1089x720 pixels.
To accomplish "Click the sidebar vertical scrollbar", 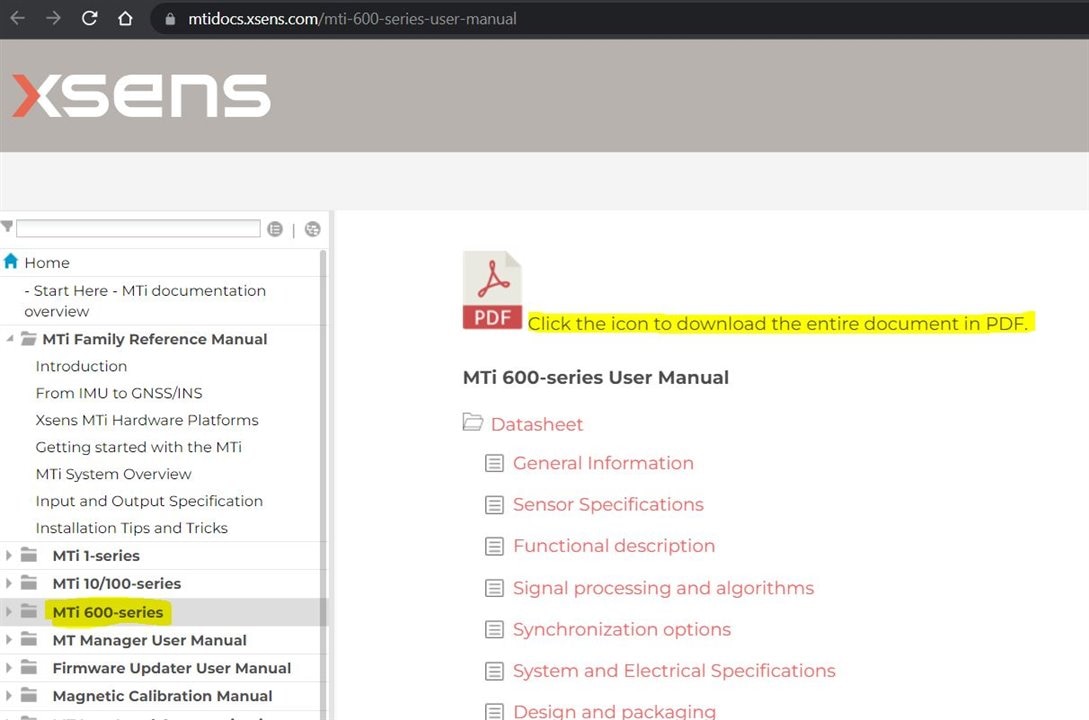I will pos(323,484).
